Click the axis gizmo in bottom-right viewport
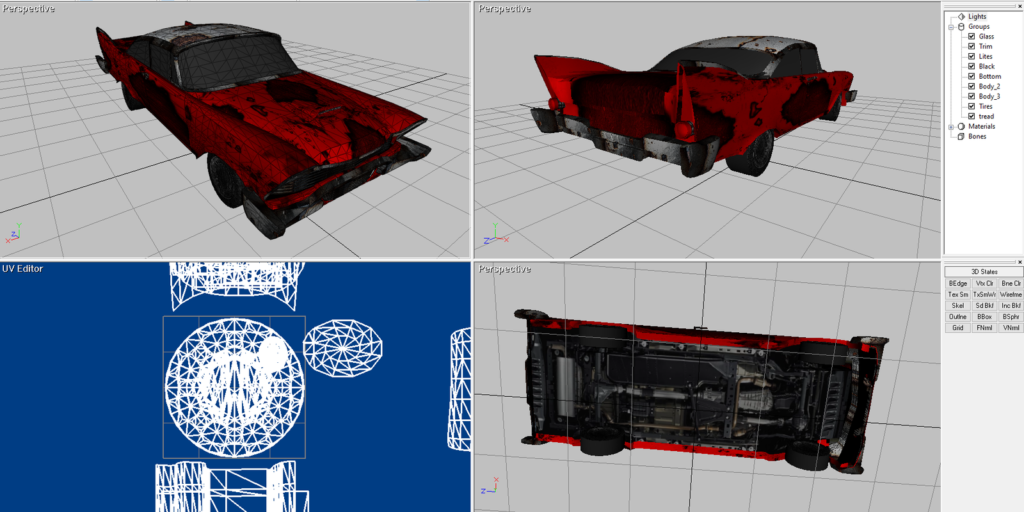Screen dimensions: 1024x512 [488, 490]
